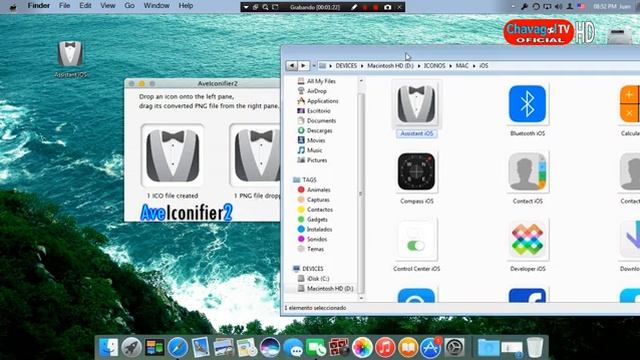This screenshot has height=360, width=640.
Task: Open the File menu
Action: (x=64, y=6)
